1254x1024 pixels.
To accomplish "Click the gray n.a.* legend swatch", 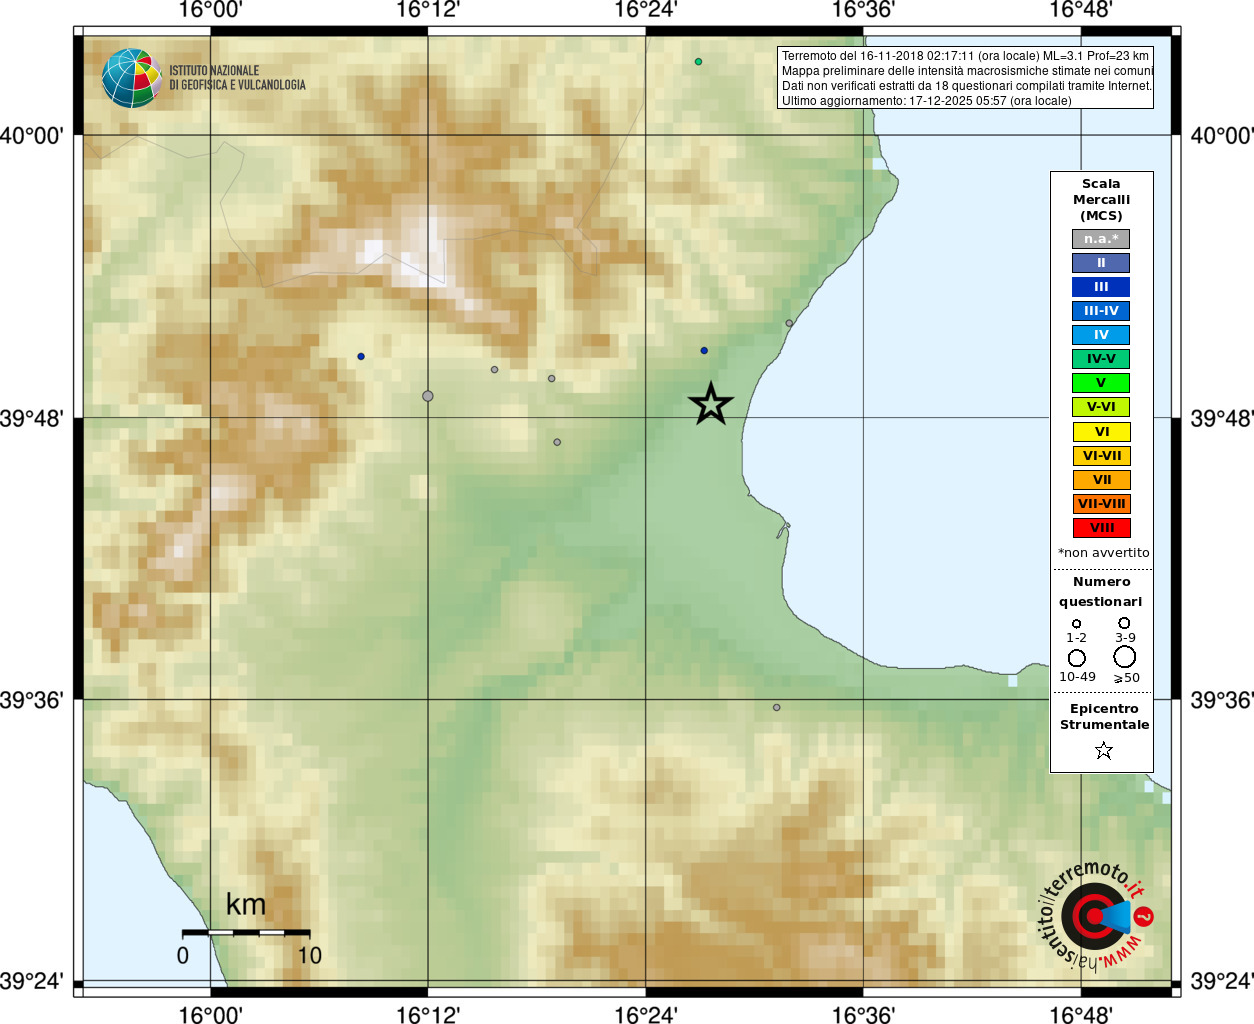I will coord(1101,239).
